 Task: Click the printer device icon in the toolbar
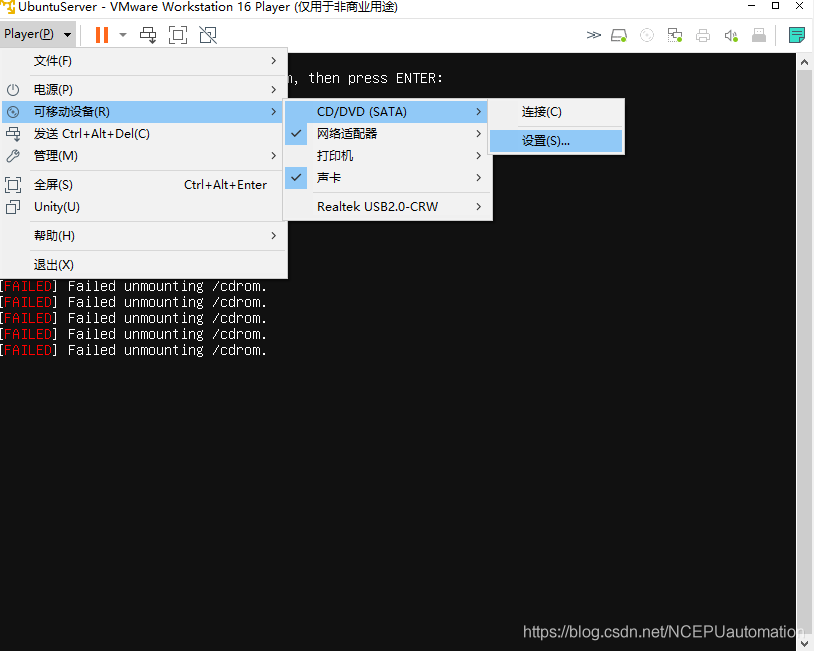(x=703, y=35)
